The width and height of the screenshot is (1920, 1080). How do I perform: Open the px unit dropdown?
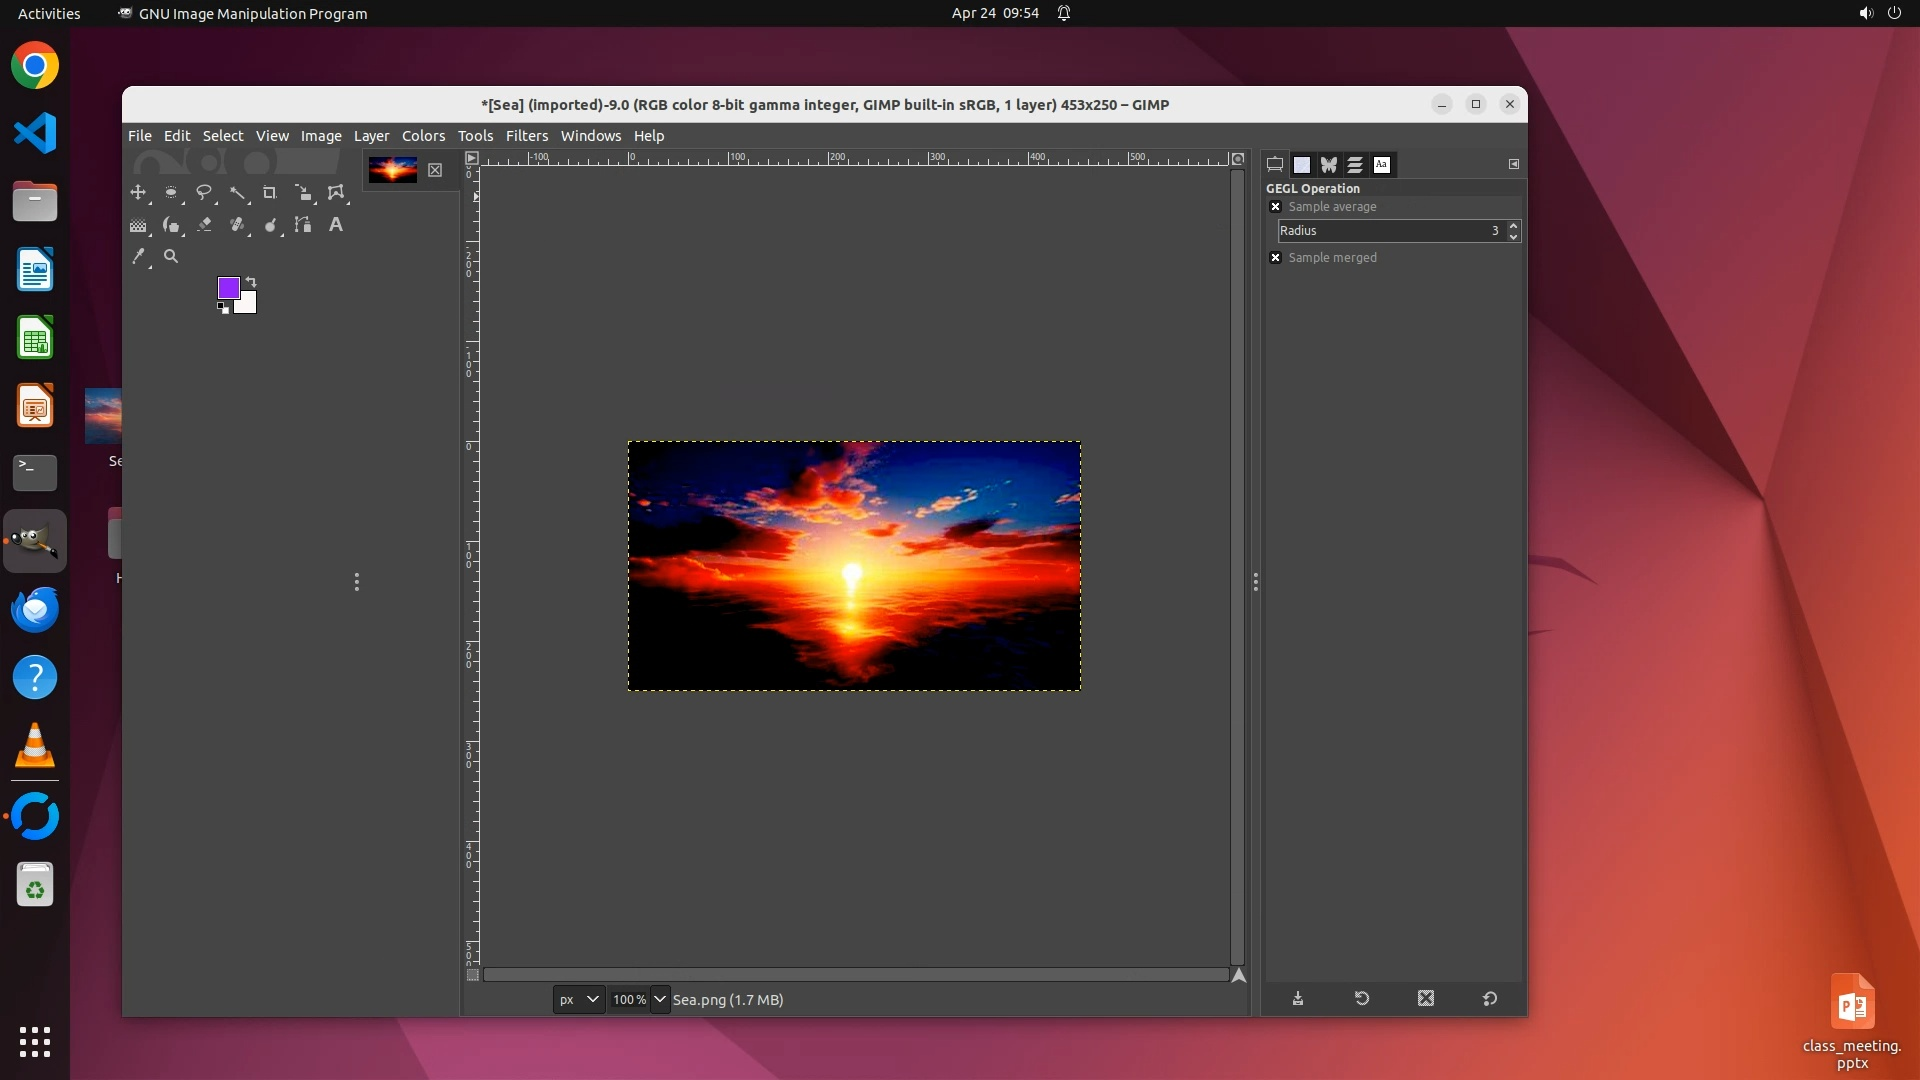coord(579,999)
